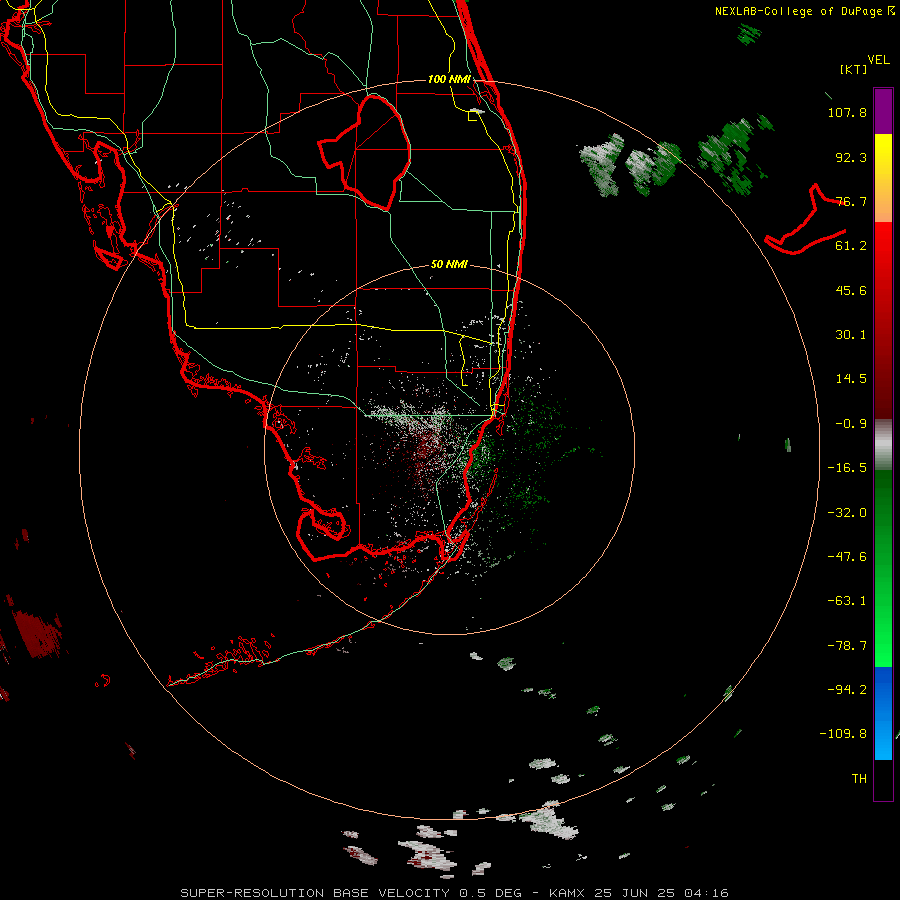Click the 50 NMI range ring label
This screenshot has height=900, width=900.
[x=449, y=265]
